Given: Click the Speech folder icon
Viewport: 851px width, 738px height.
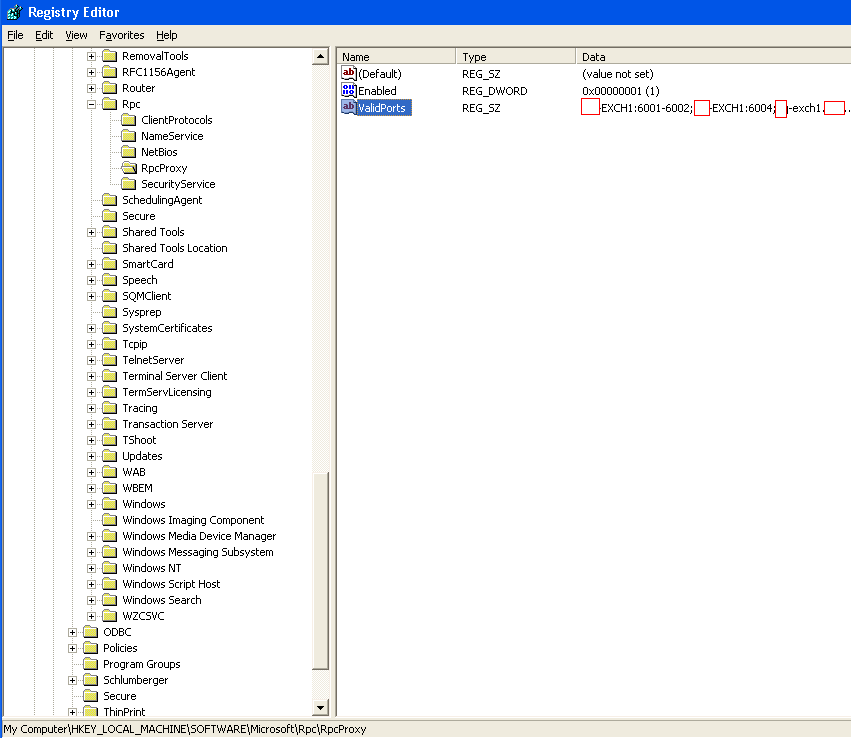Looking at the screenshot, I should (110, 280).
